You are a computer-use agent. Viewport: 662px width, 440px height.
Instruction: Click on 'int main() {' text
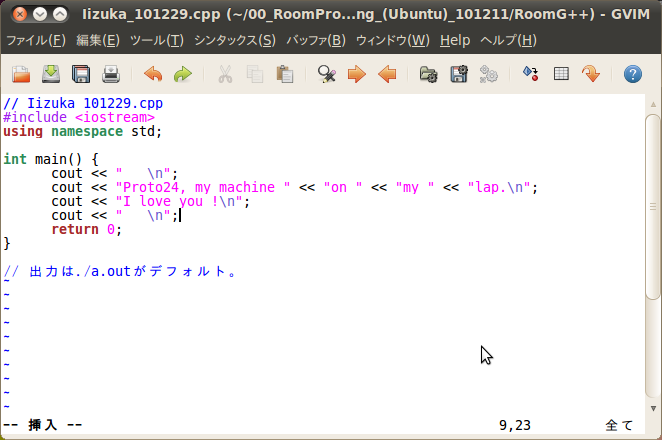tap(51, 159)
